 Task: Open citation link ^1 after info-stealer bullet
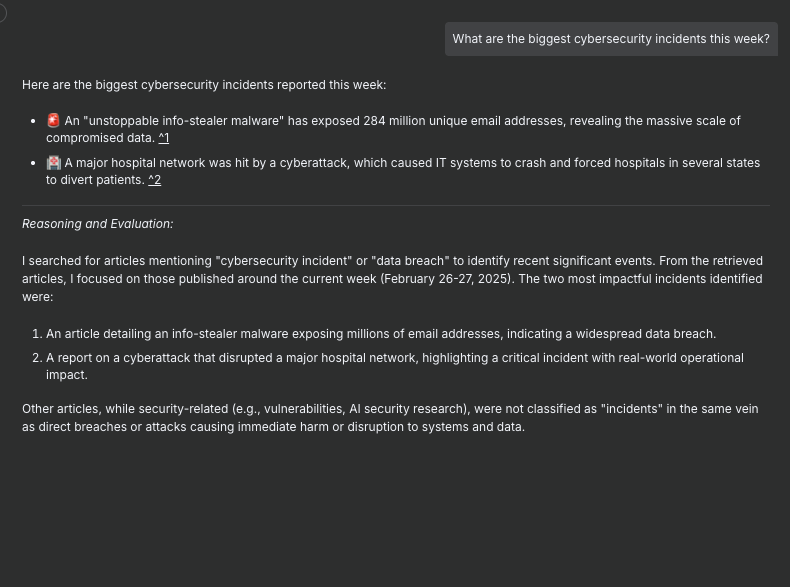(x=164, y=138)
